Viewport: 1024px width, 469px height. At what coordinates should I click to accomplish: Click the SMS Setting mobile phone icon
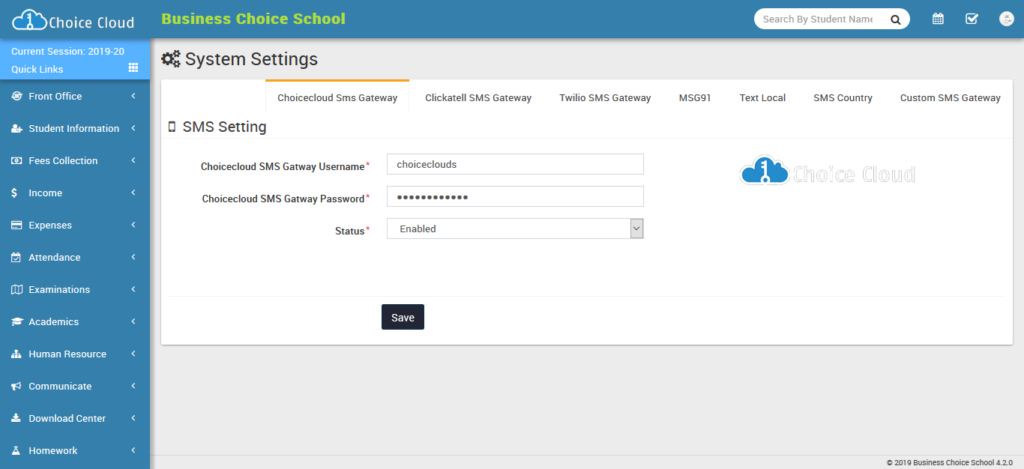click(172, 127)
